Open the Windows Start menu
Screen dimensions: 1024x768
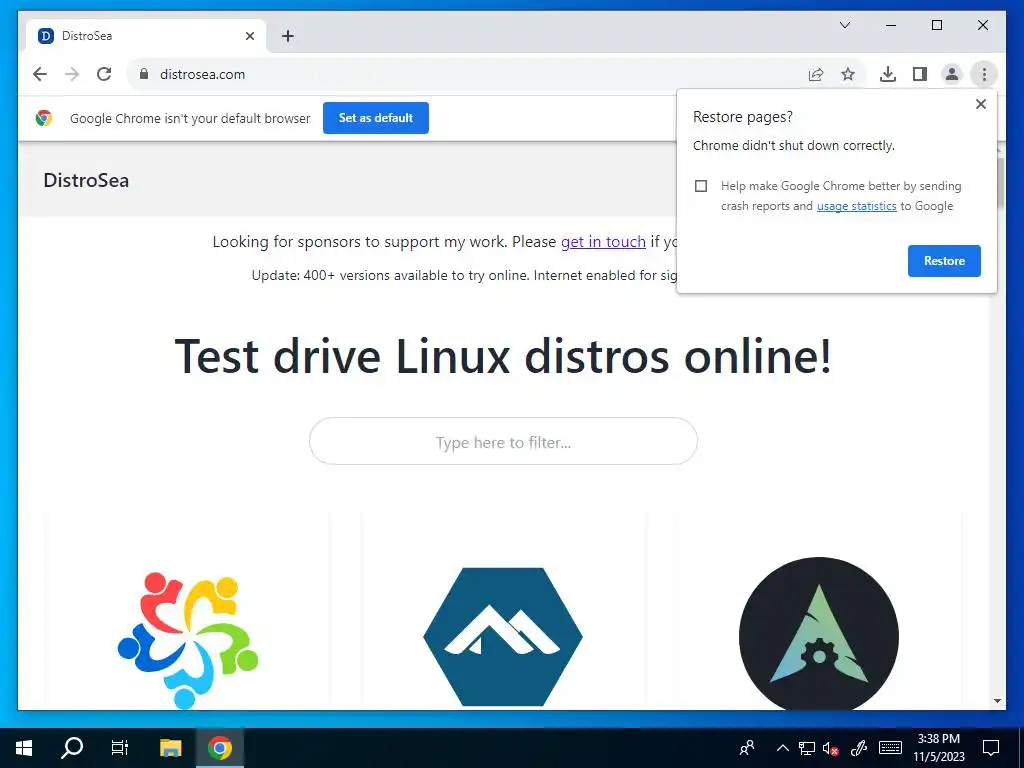coord(24,748)
